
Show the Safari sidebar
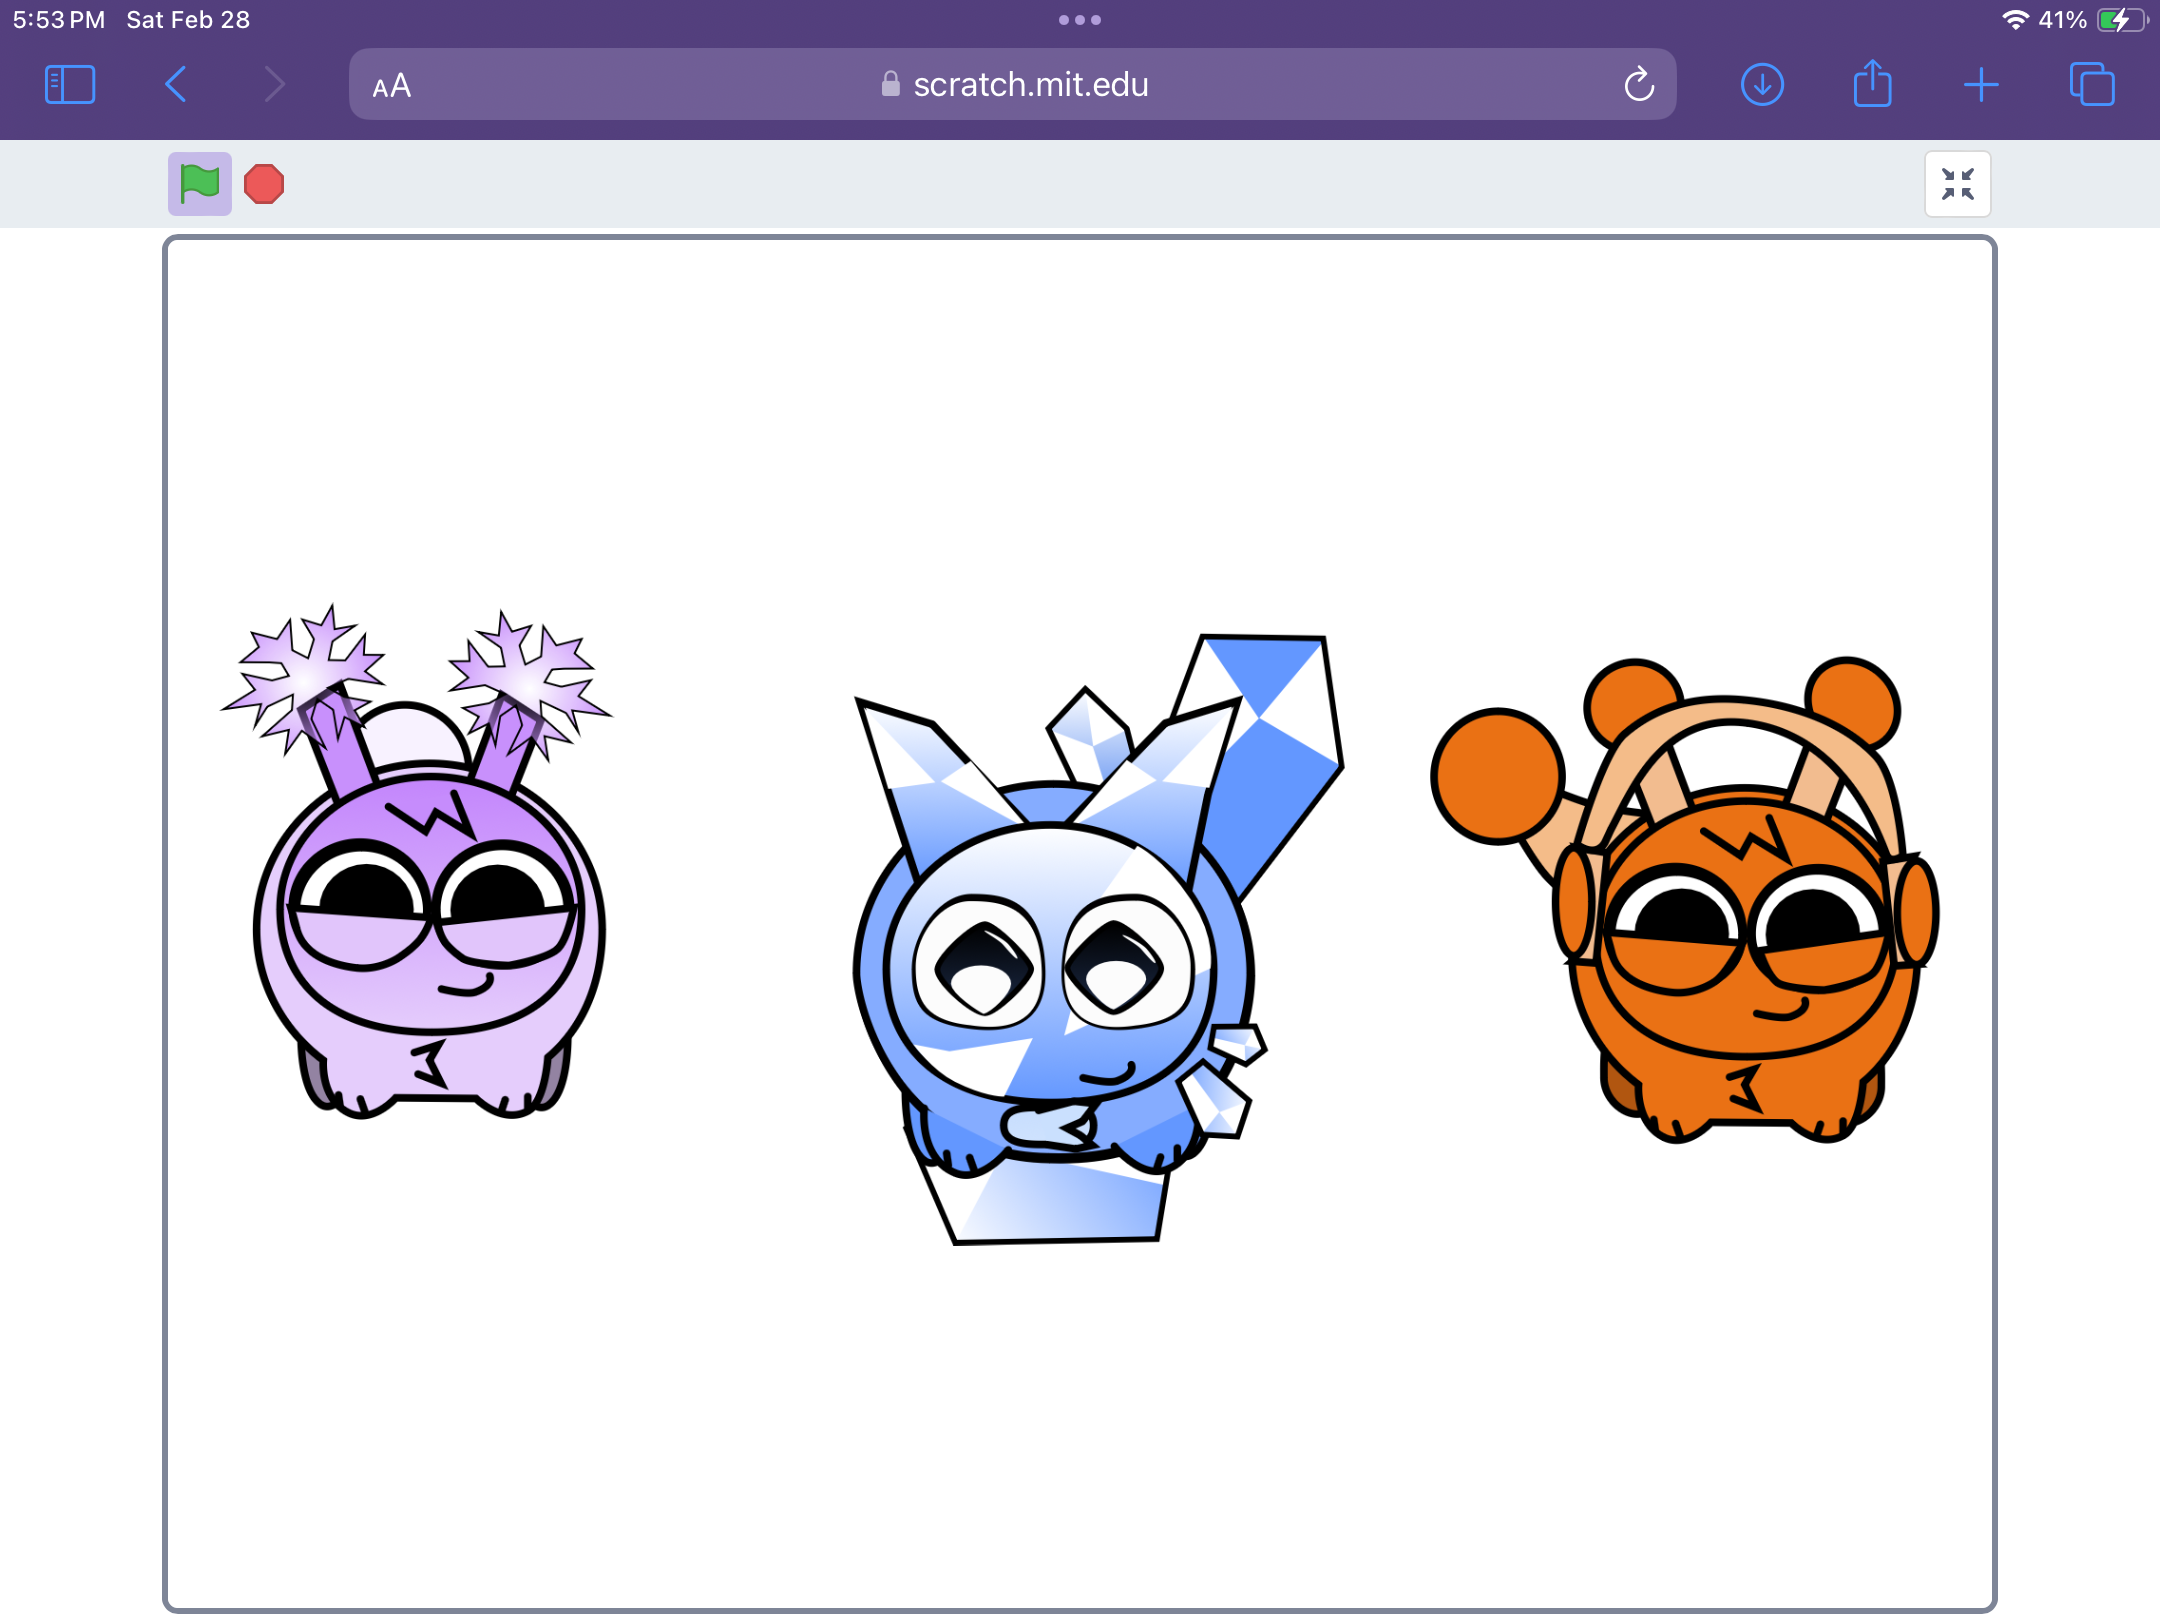(70, 85)
